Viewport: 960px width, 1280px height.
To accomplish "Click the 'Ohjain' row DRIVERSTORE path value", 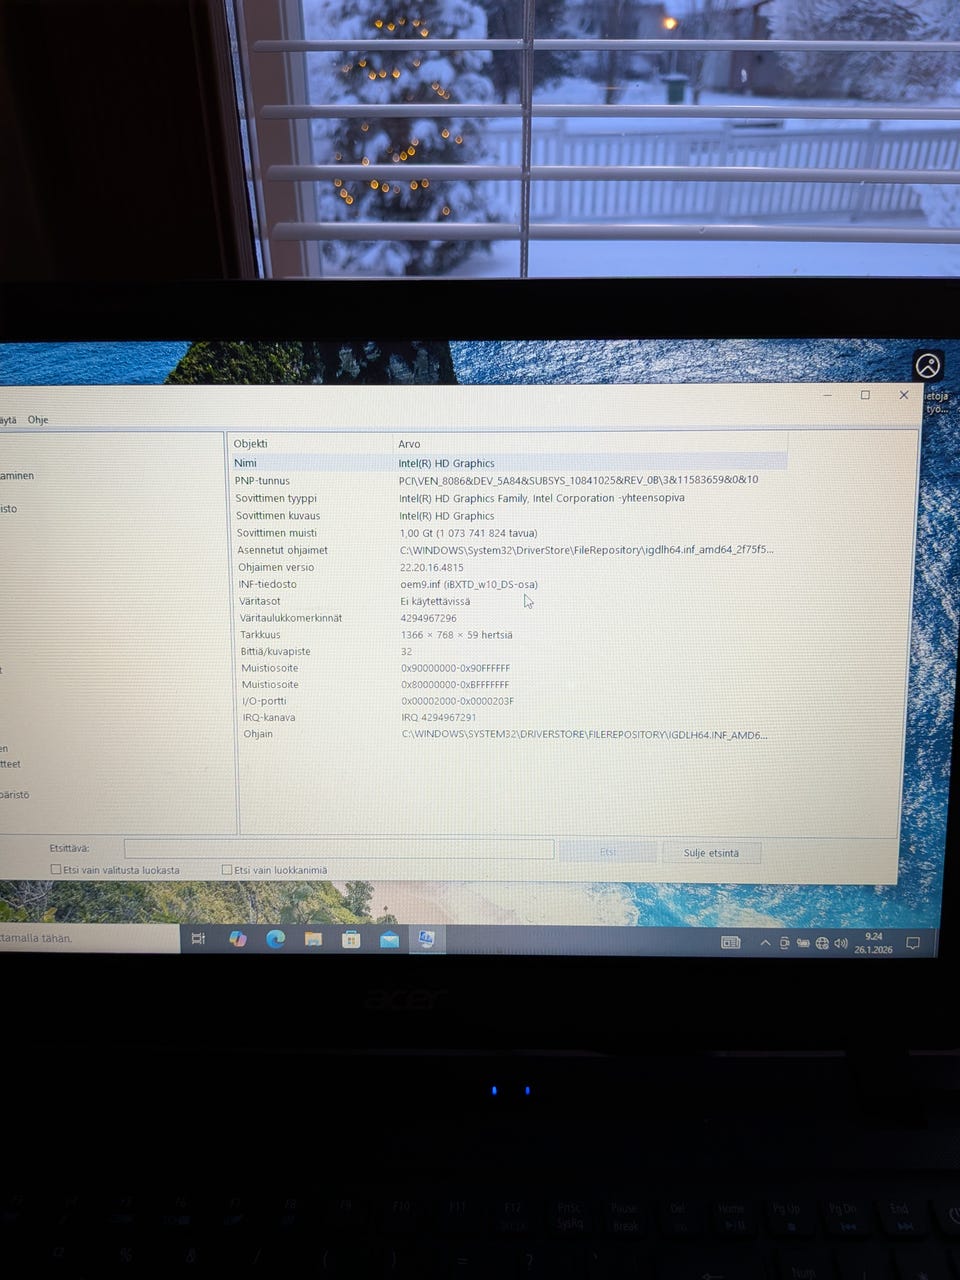I will point(585,734).
